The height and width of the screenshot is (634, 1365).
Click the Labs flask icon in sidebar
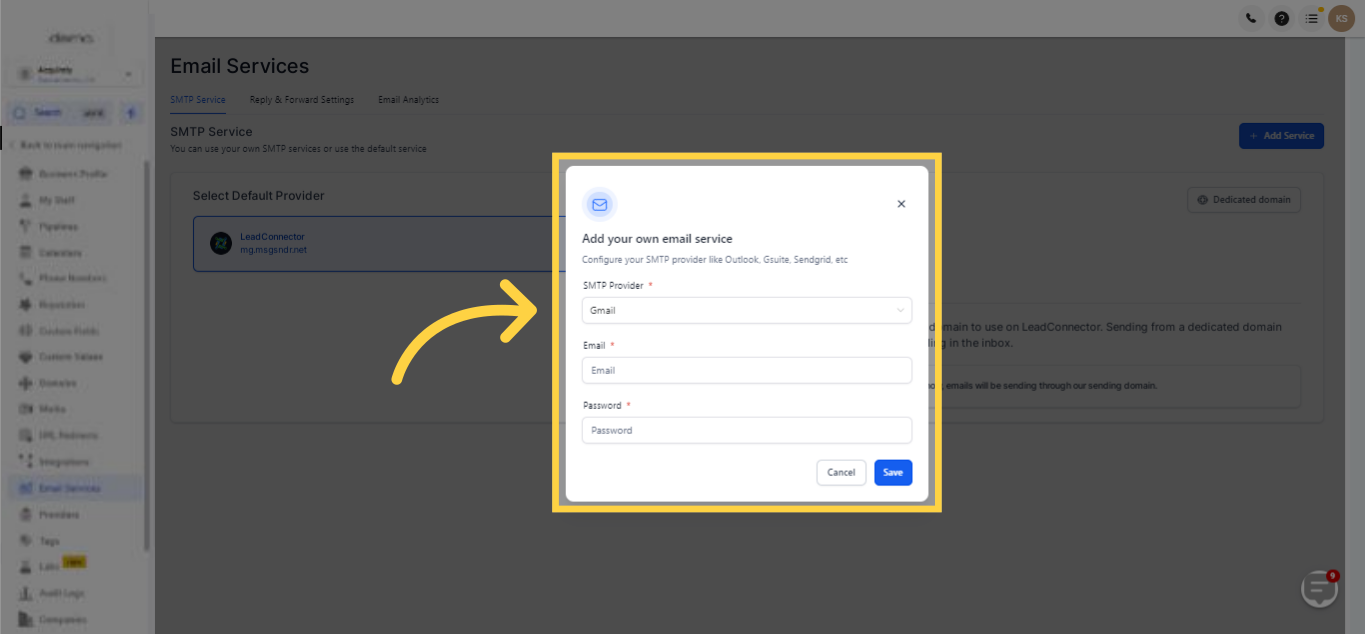coord(26,567)
